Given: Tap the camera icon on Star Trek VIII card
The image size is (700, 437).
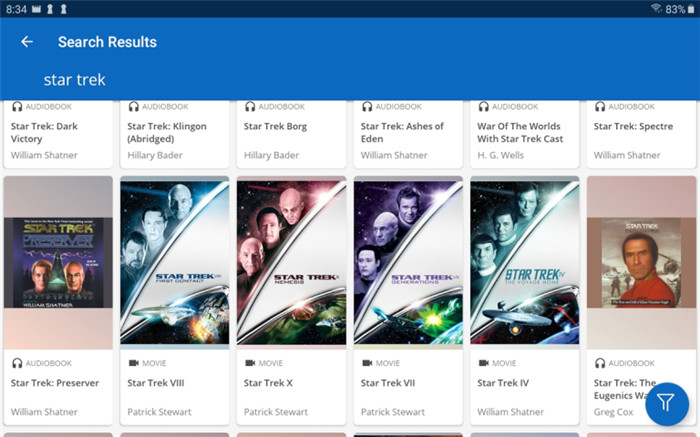Looking at the screenshot, I should tap(133, 363).
